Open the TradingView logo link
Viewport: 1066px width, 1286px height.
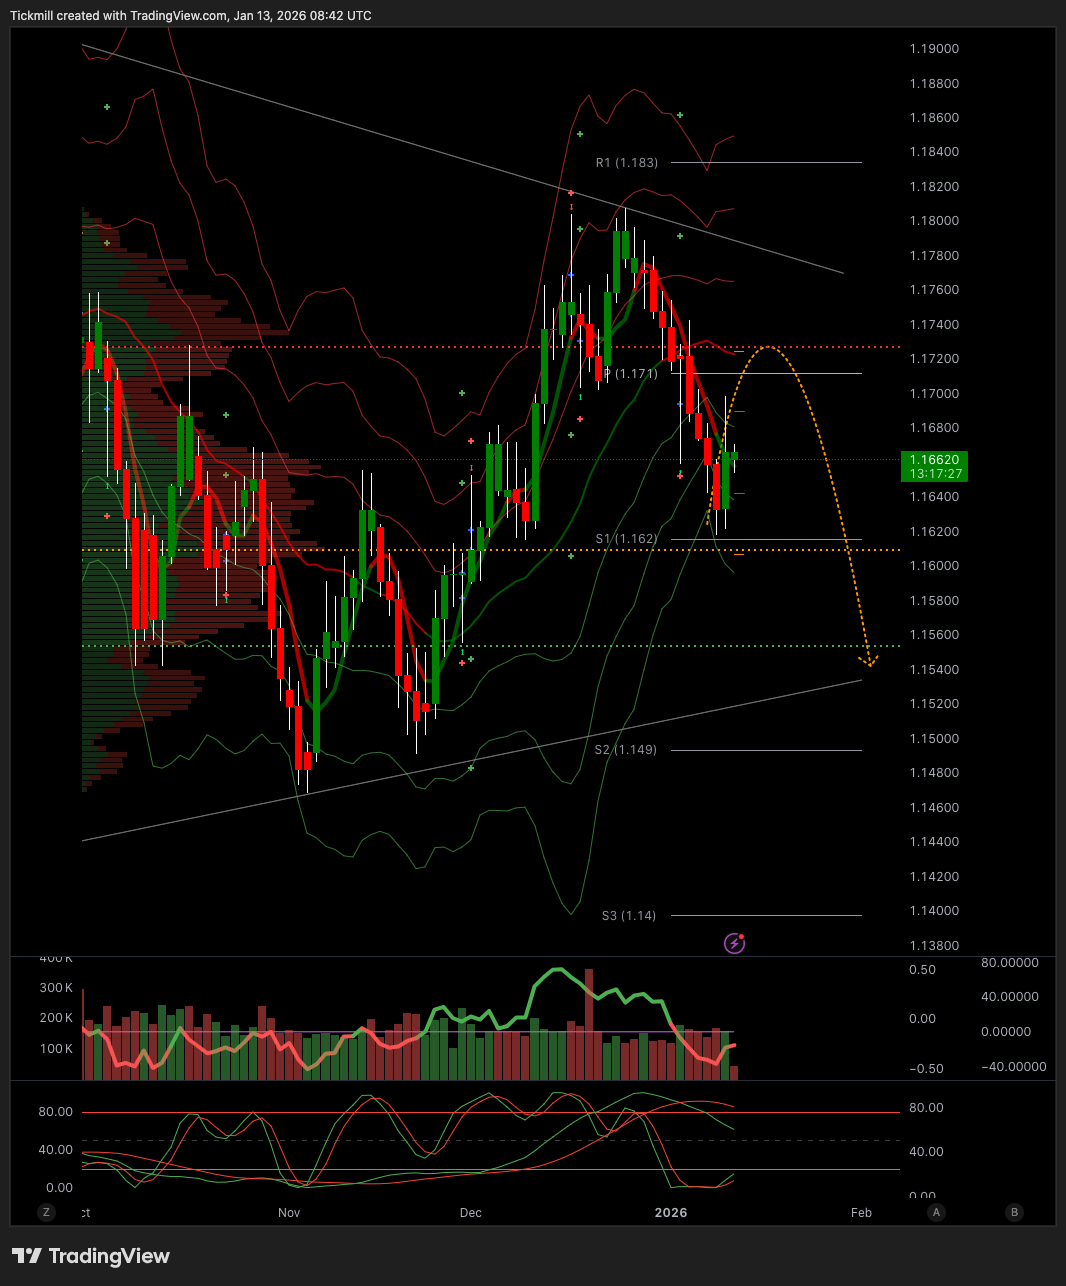click(x=91, y=1256)
